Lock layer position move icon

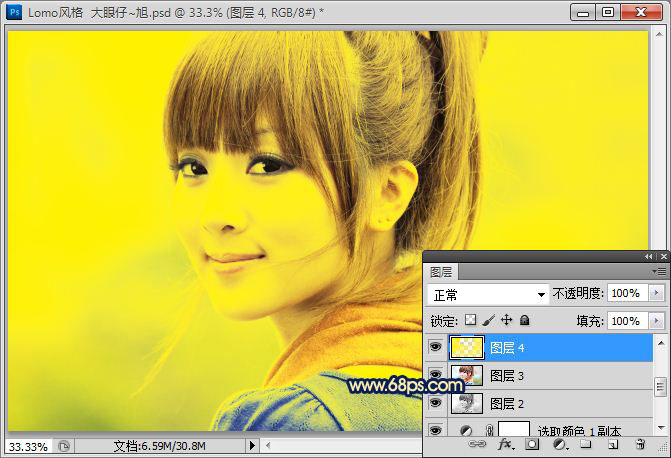point(506,320)
